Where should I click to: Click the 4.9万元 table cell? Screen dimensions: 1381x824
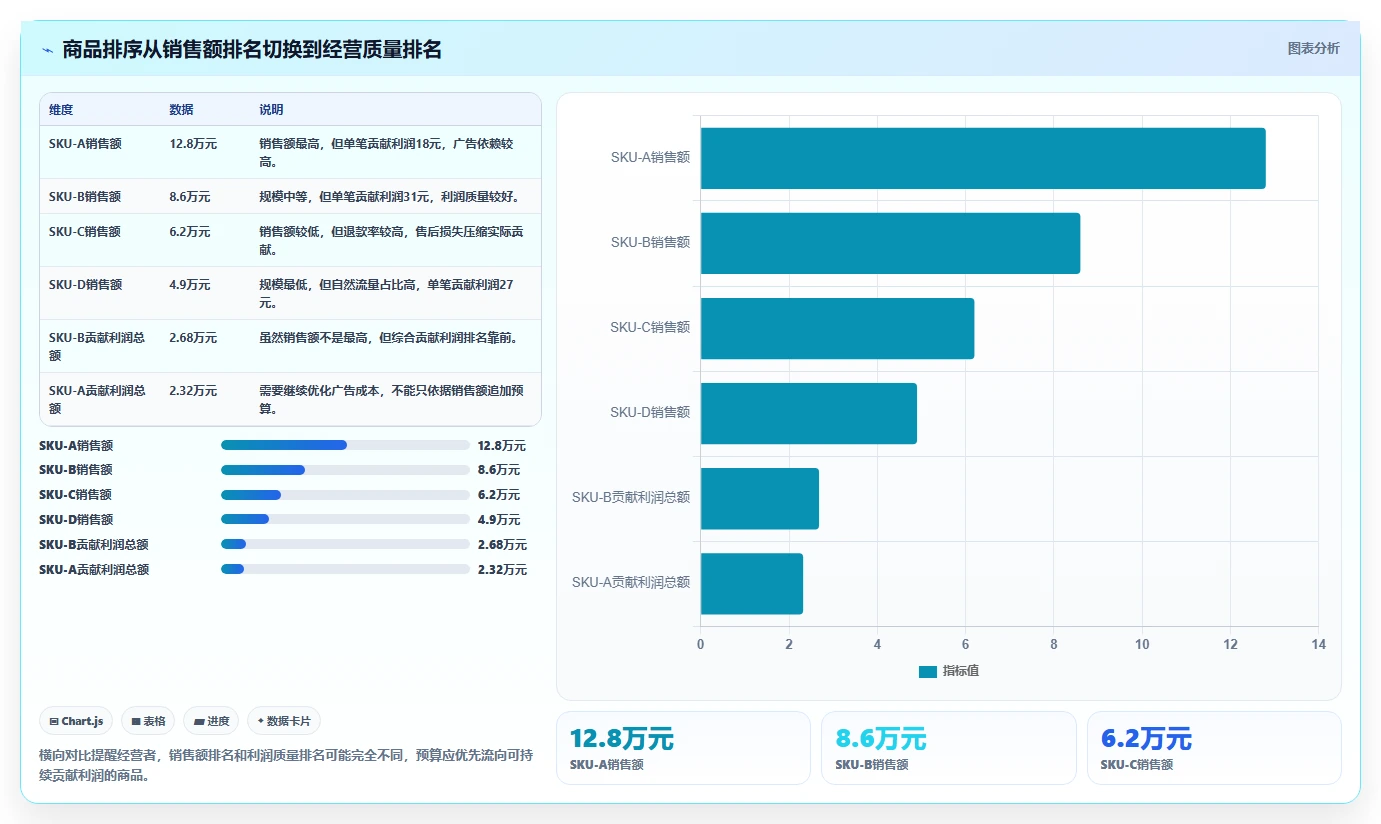click(190, 284)
